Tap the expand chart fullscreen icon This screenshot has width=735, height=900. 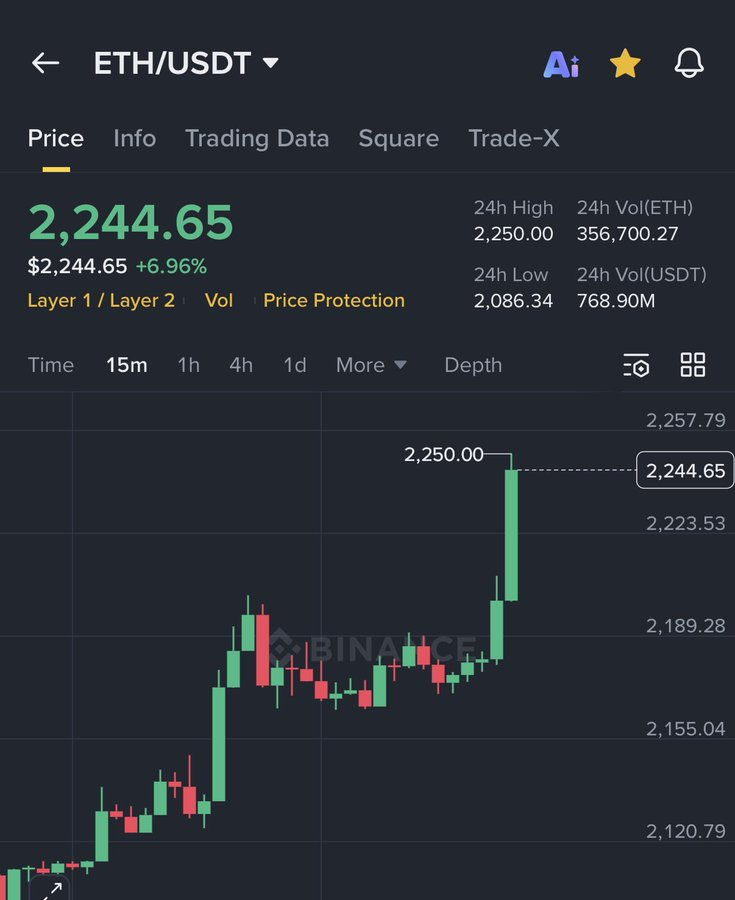click(51, 889)
